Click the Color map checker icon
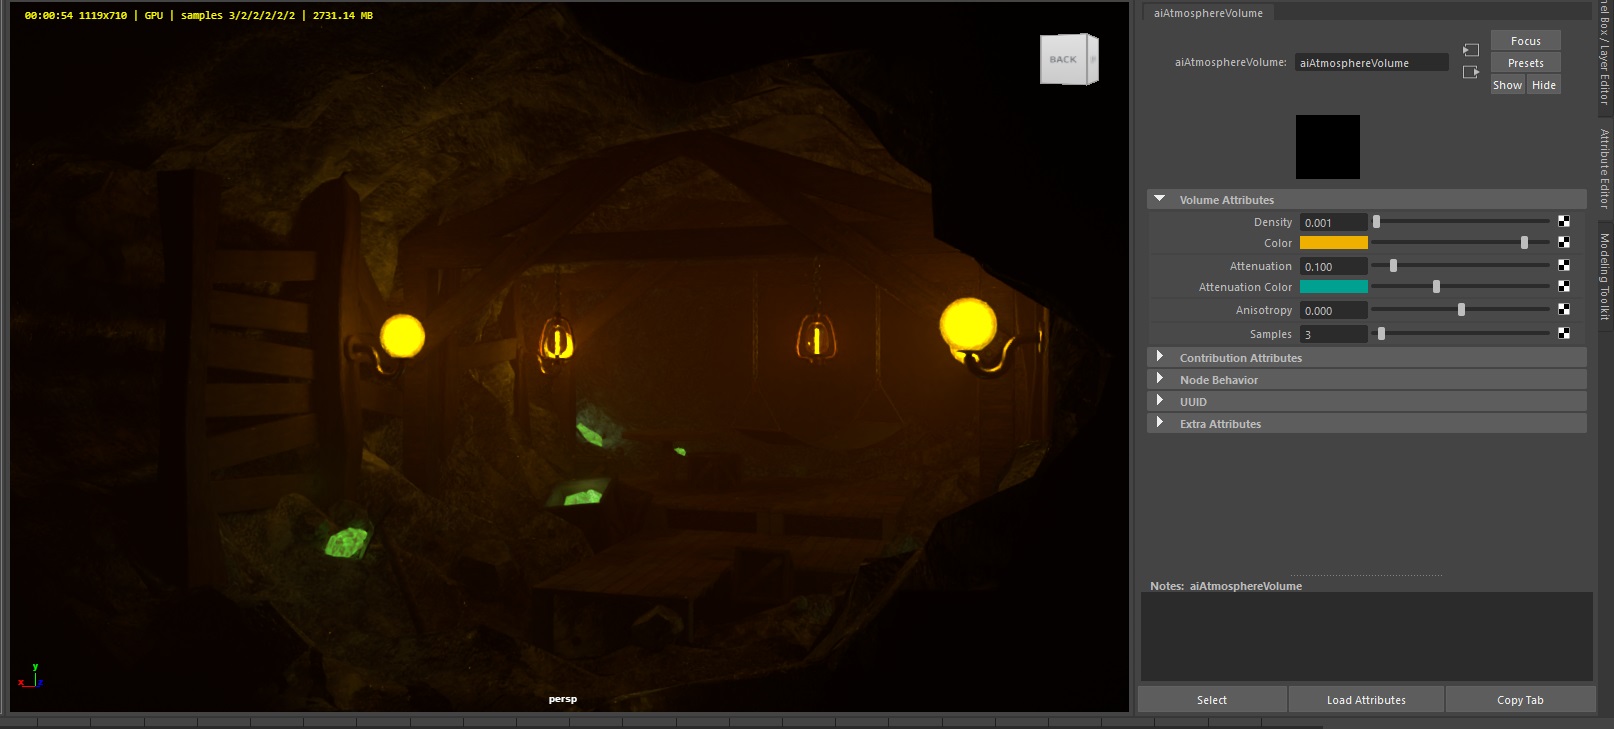The height and width of the screenshot is (729, 1614). point(1564,243)
